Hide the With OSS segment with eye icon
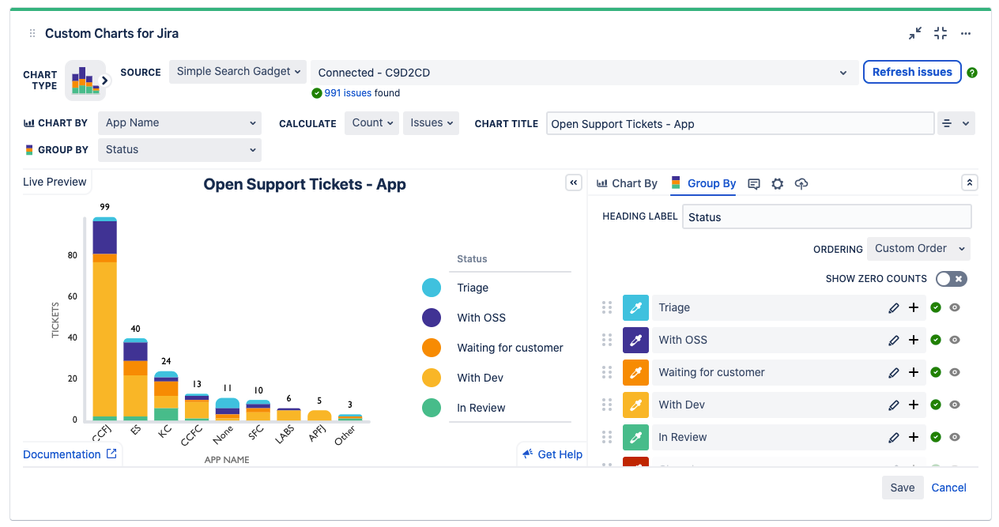Viewport: 999px width, 527px height. (954, 340)
